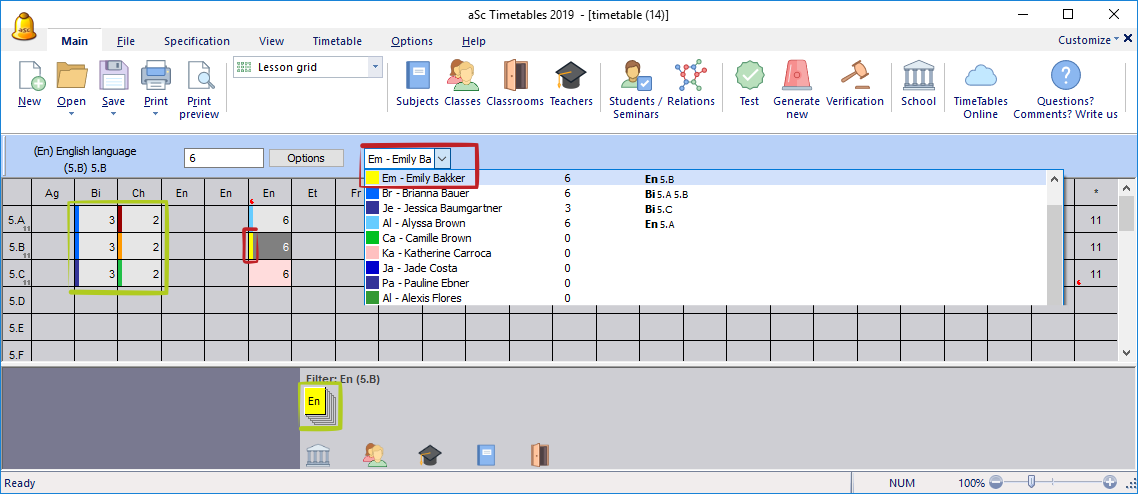Viewport: 1138px width, 494px height.
Task: Select the yellow En lesson card
Action: click(314, 401)
